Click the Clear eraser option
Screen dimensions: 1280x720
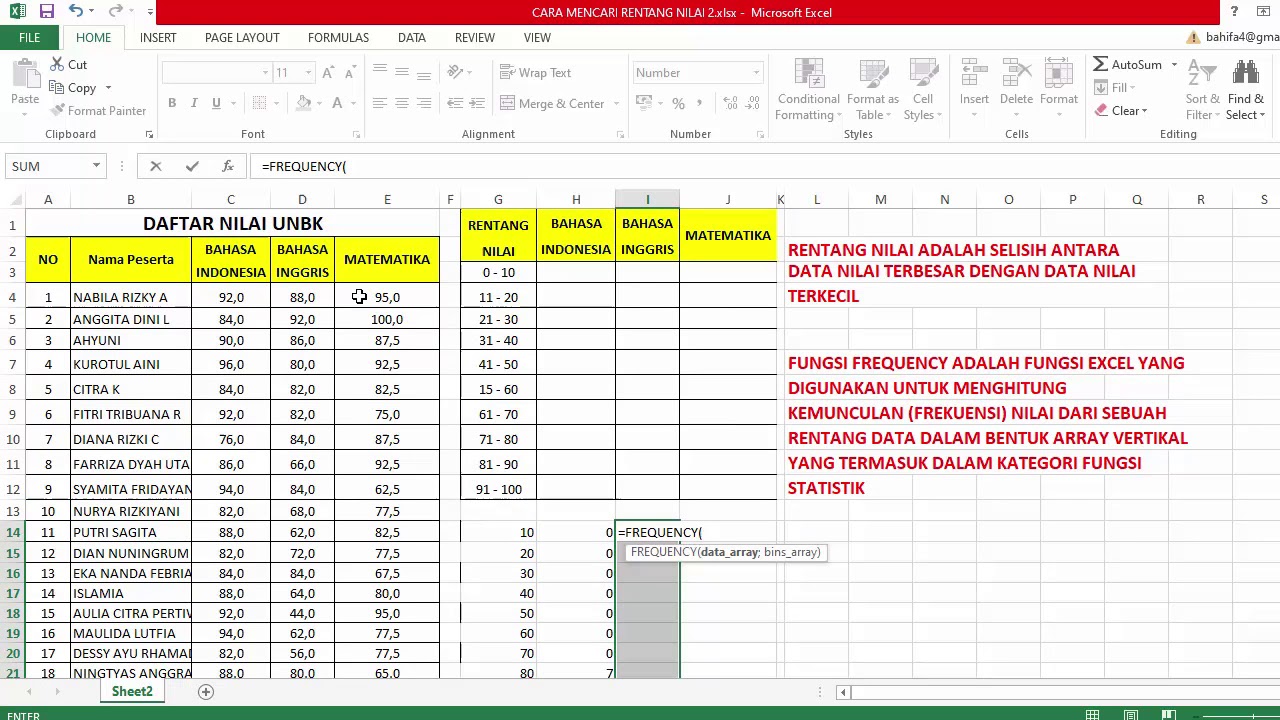click(1120, 111)
